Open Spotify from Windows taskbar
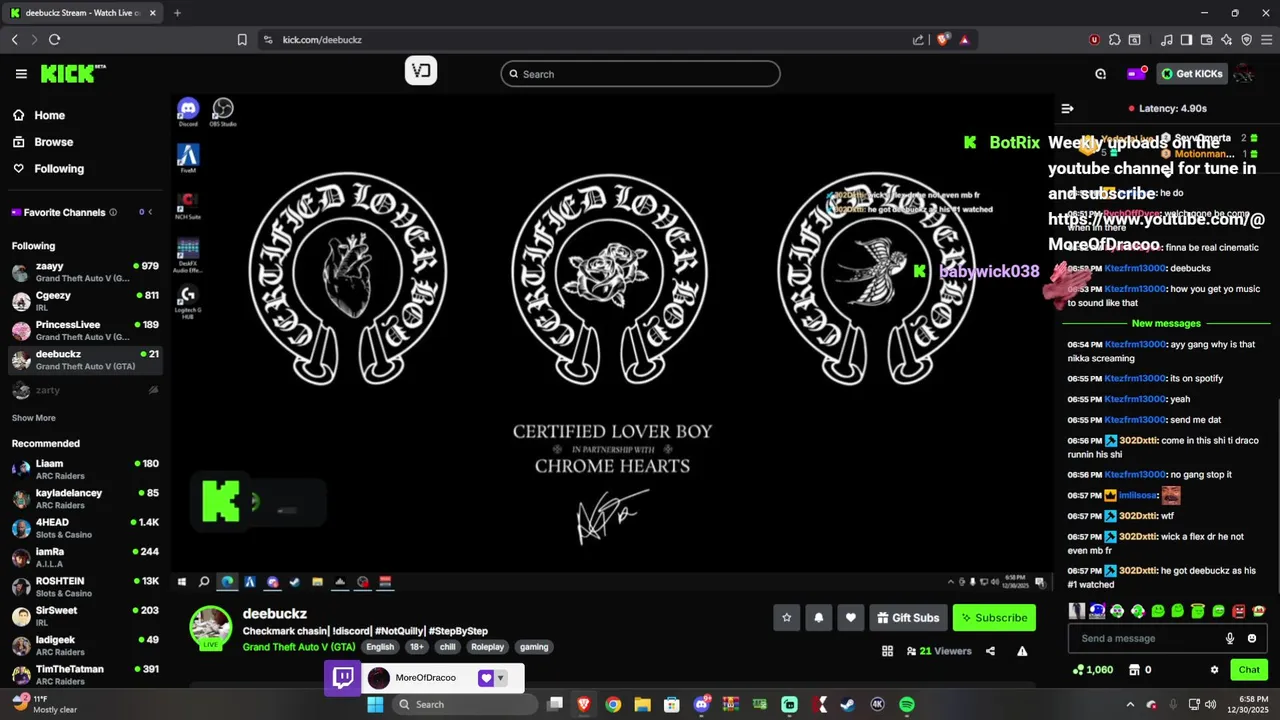This screenshot has width=1280, height=720. pos(907,704)
